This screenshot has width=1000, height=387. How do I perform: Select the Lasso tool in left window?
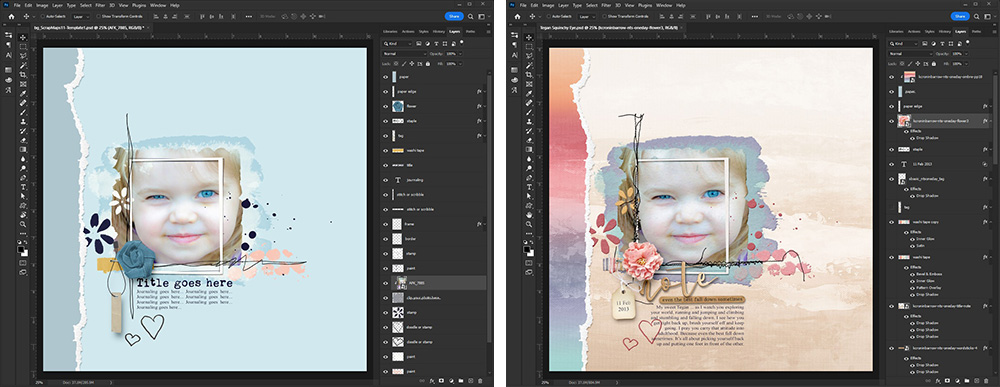(23, 55)
